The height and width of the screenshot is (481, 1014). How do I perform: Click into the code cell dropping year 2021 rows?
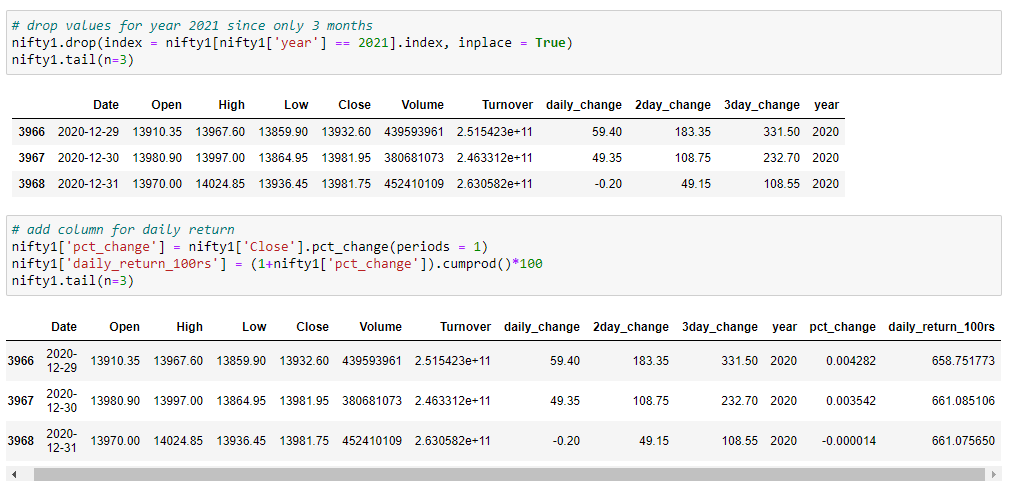[504, 43]
